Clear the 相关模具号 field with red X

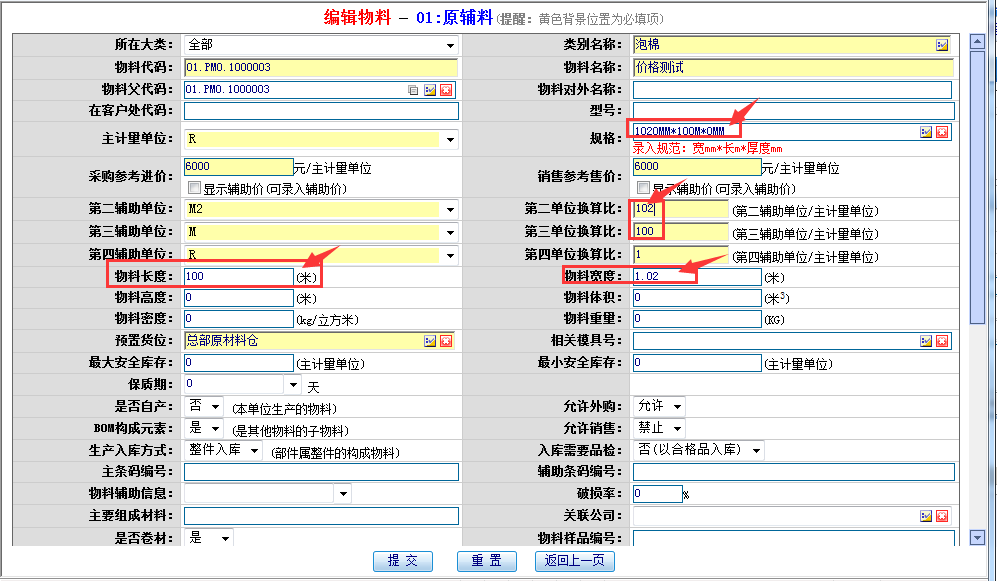pyautogui.click(x=942, y=341)
